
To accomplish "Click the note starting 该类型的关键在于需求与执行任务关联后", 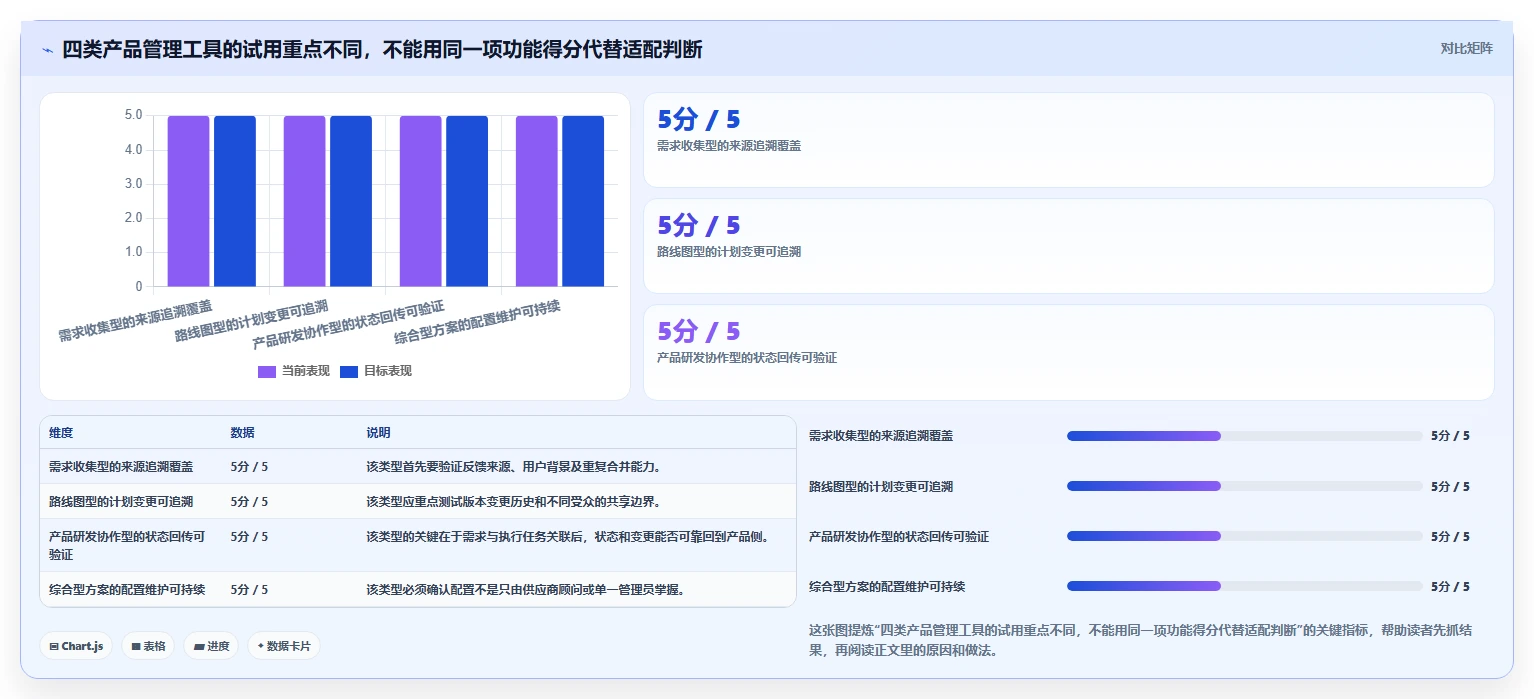I will (x=567, y=537).
